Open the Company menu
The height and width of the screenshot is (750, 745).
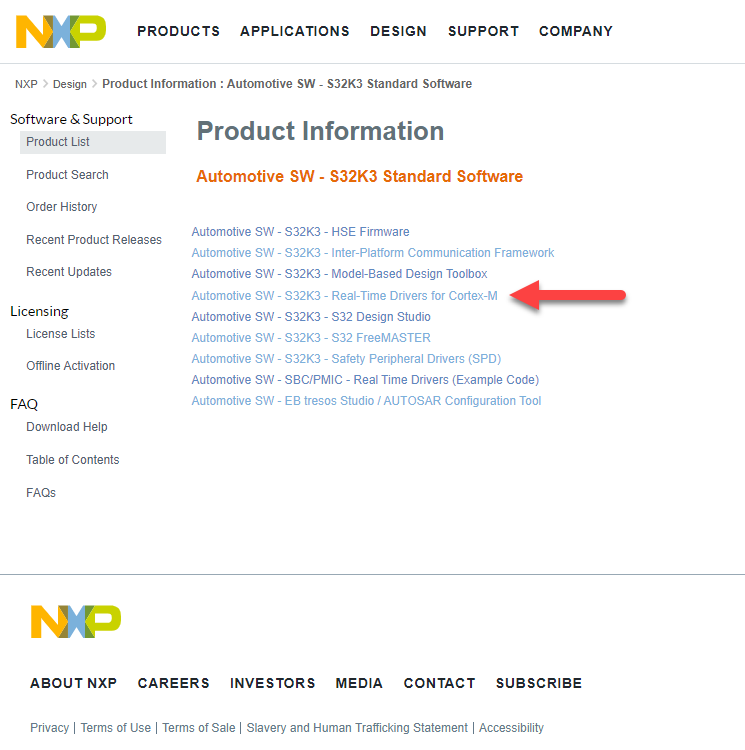point(576,31)
